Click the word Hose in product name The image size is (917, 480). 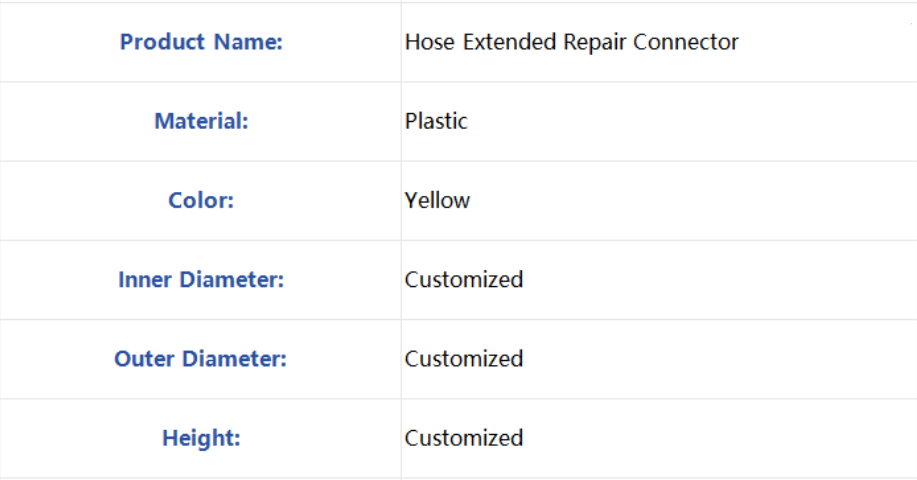point(430,42)
